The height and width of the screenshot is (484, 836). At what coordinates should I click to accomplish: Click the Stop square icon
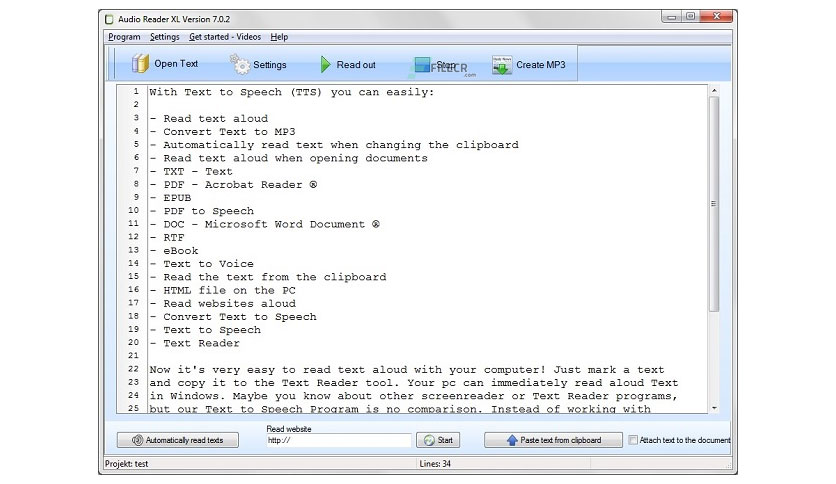422,65
